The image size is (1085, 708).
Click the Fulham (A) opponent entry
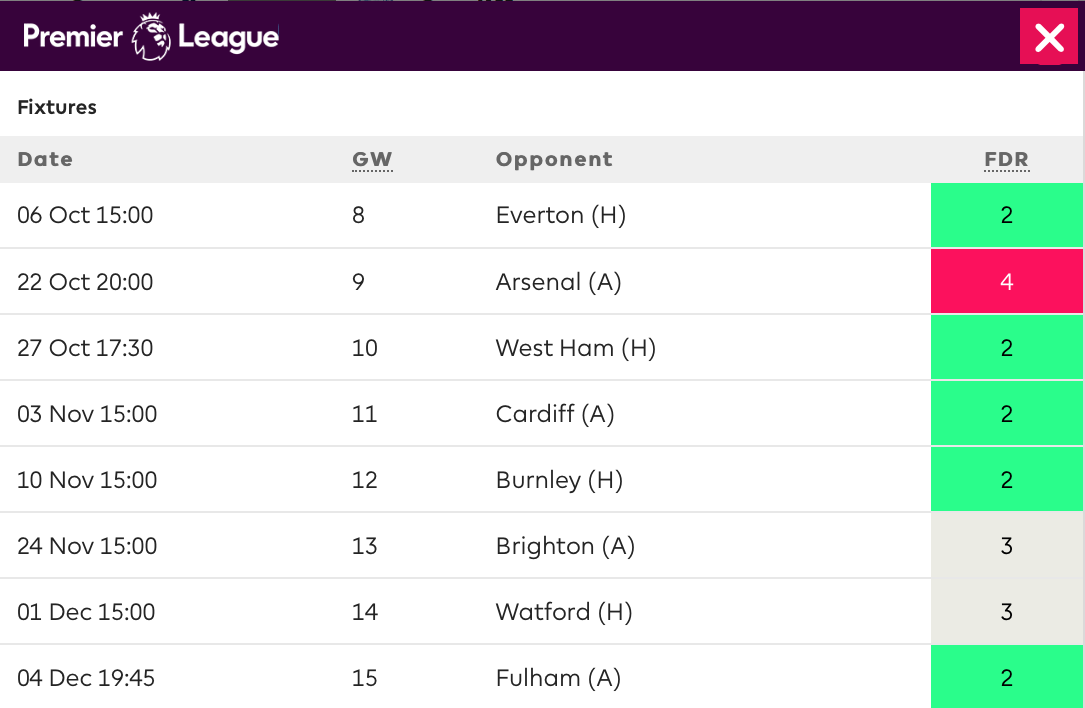point(558,678)
